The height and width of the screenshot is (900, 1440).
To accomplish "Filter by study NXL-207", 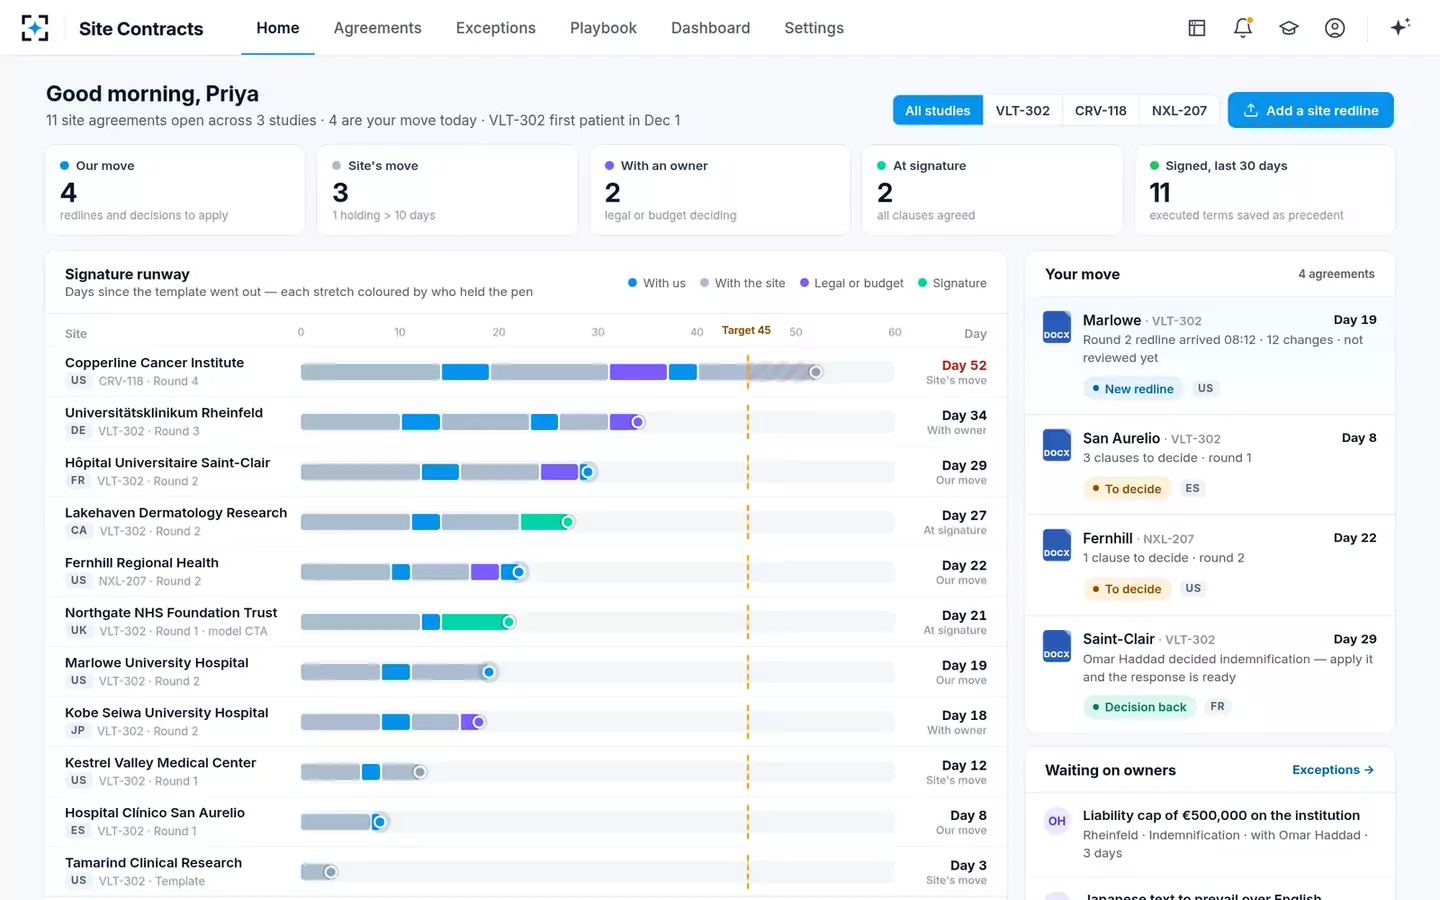I will pyautogui.click(x=1179, y=110).
